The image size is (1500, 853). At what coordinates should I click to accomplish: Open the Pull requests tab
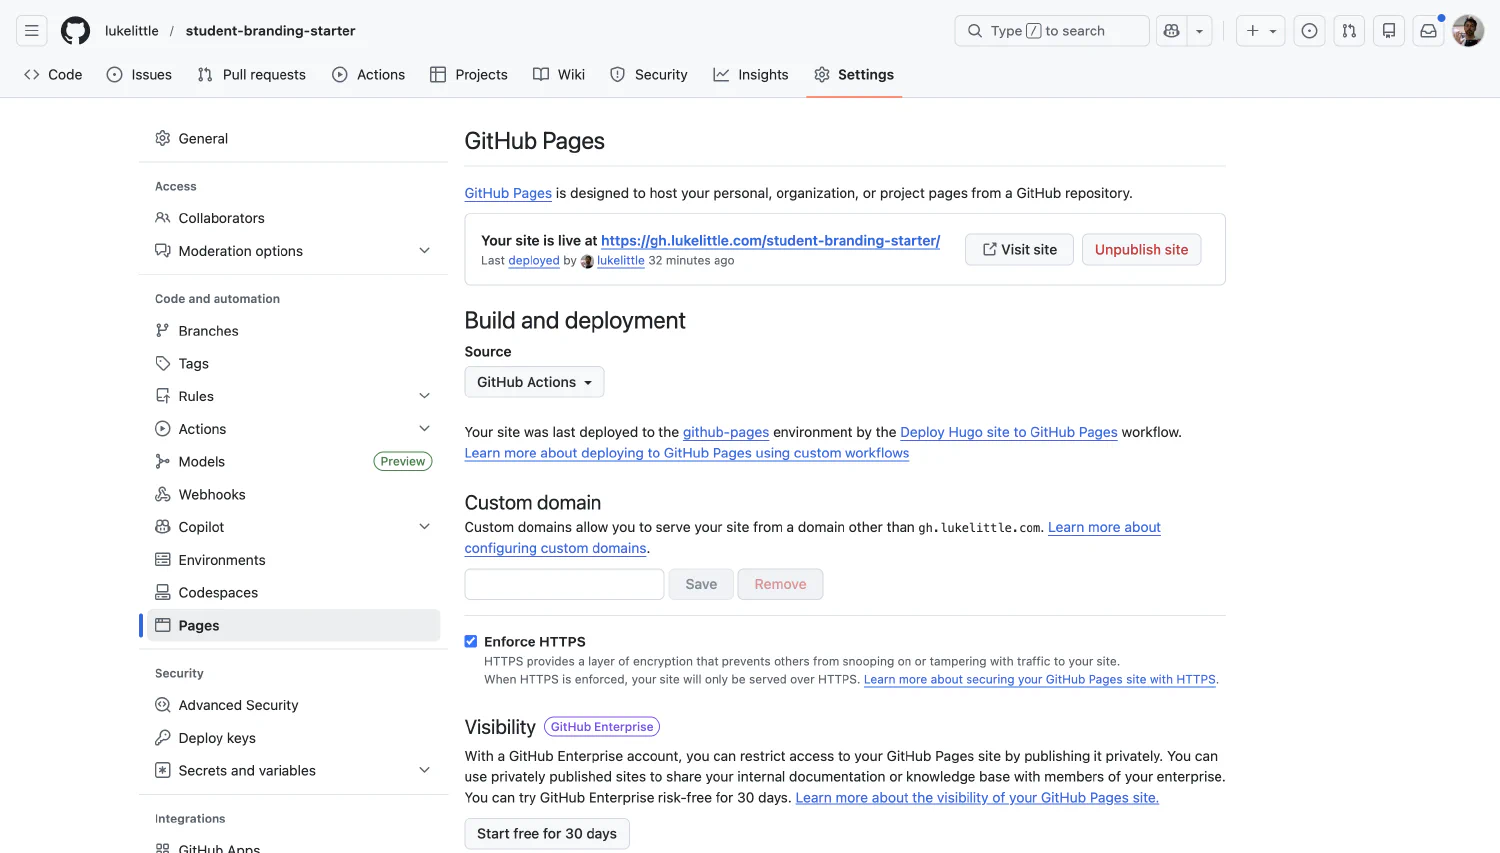tap(252, 74)
